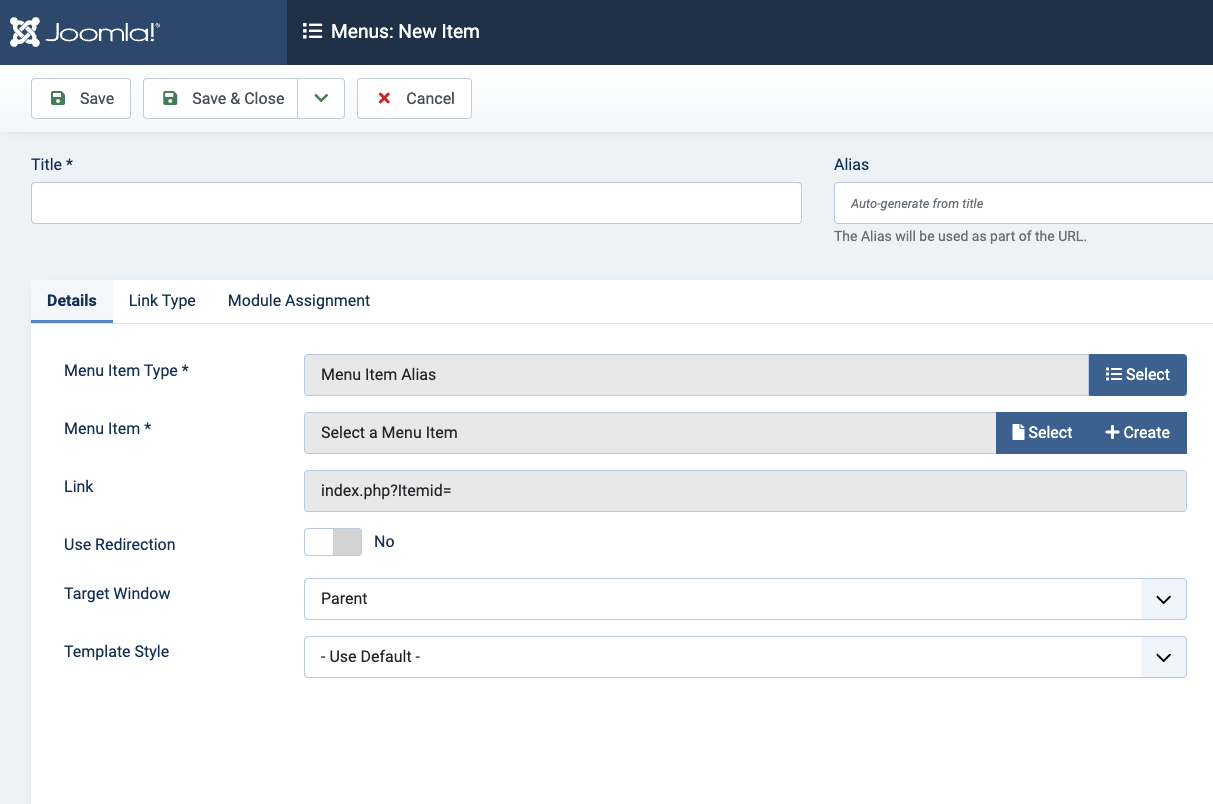The image size is (1213, 804).
Task: Switch to the Link Type tab
Action: coord(162,300)
